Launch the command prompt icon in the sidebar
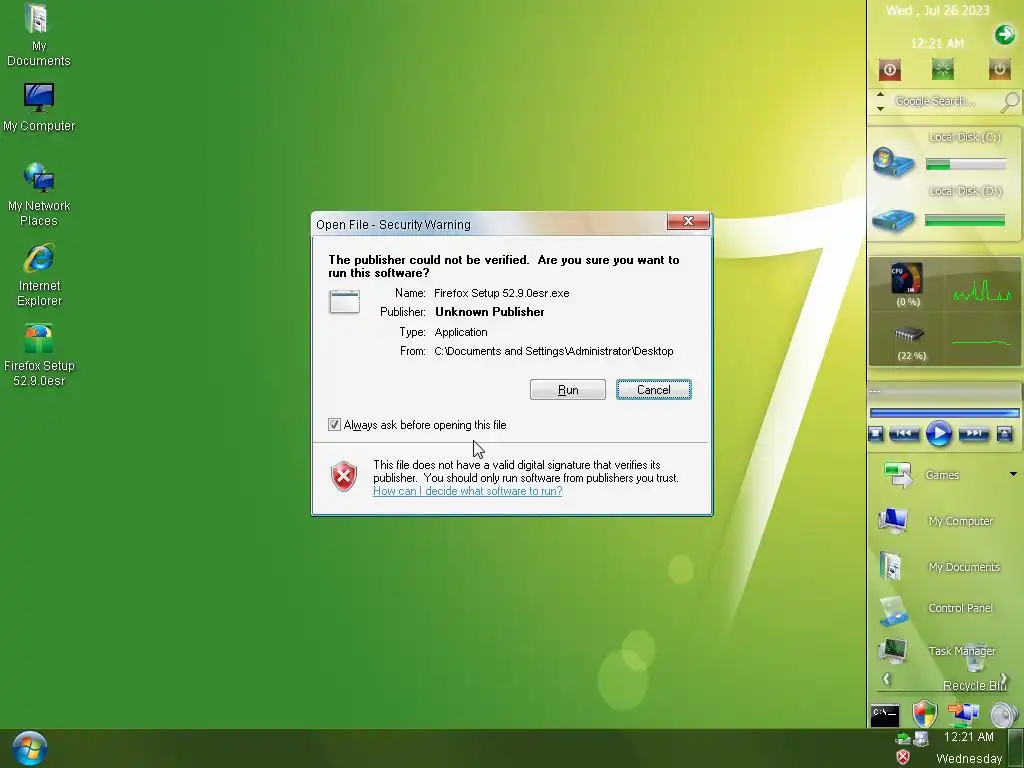 pyautogui.click(x=885, y=715)
